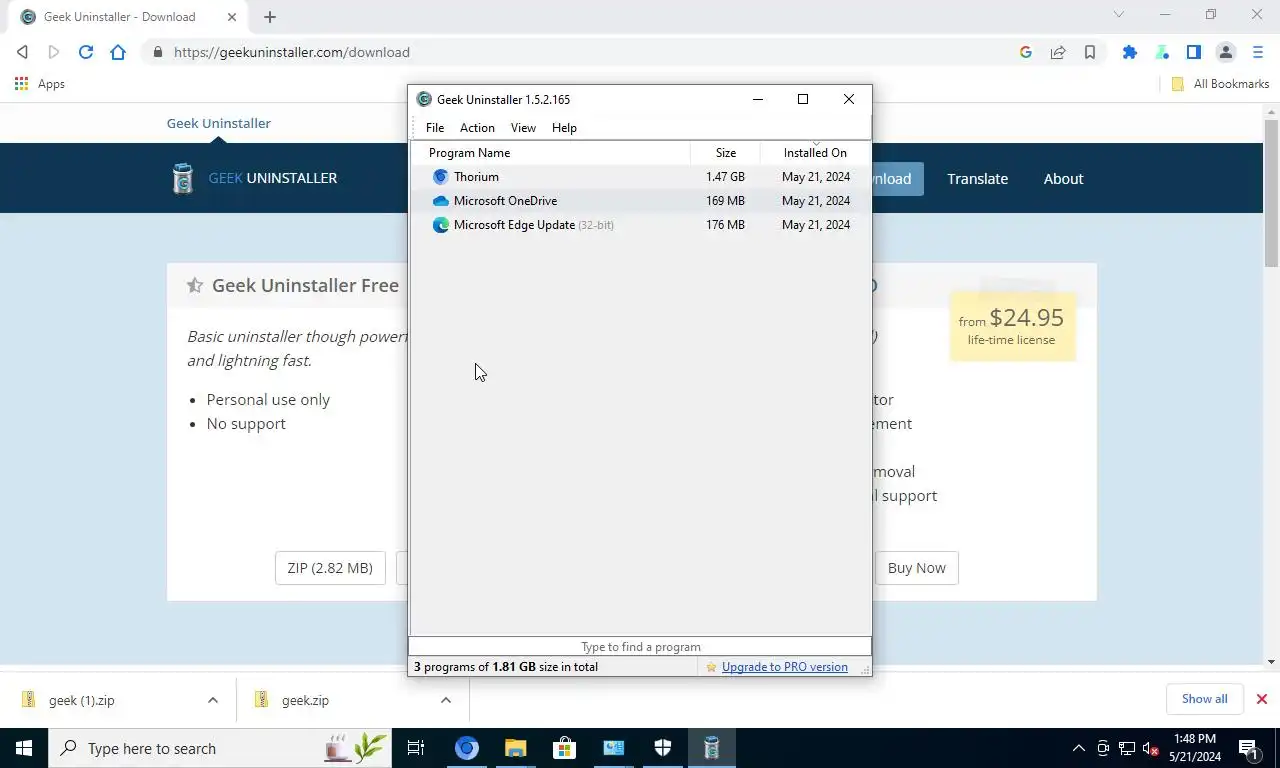The image size is (1280, 768).
Task: Click the Geek Uninstaller title bar icon
Action: (x=424, y=99)
